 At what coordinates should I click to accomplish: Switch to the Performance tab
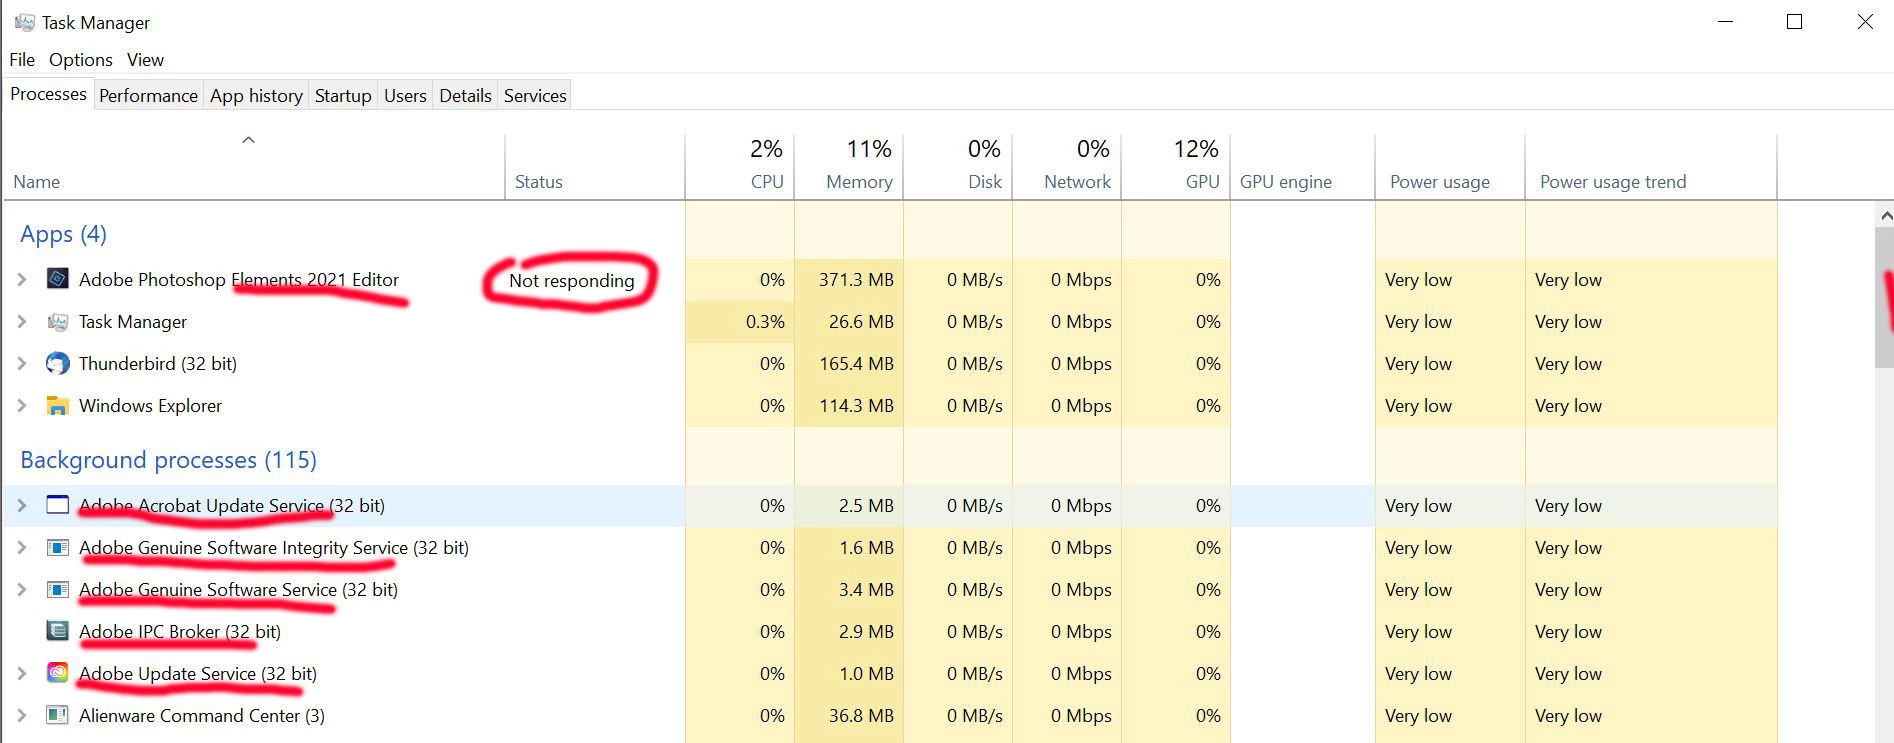(x=148, y=96)
